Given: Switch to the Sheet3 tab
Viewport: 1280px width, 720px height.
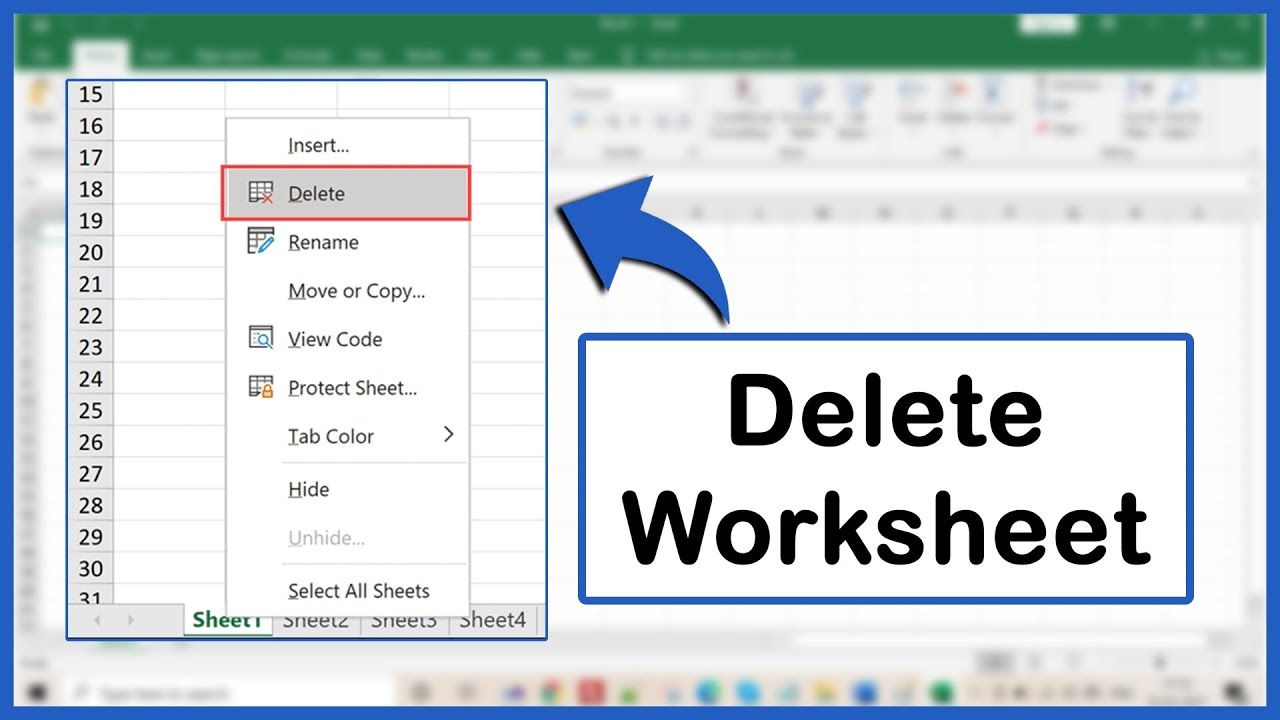Looking at the screenshot, I should 403,621.
